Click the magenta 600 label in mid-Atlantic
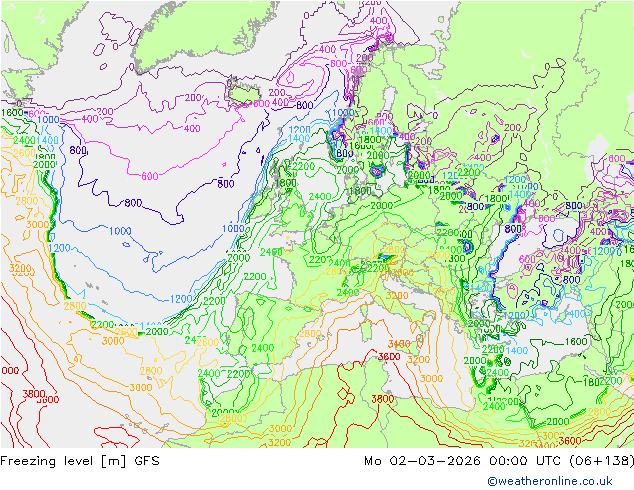This screenshot has width=634, height=490. coord(150,176)
